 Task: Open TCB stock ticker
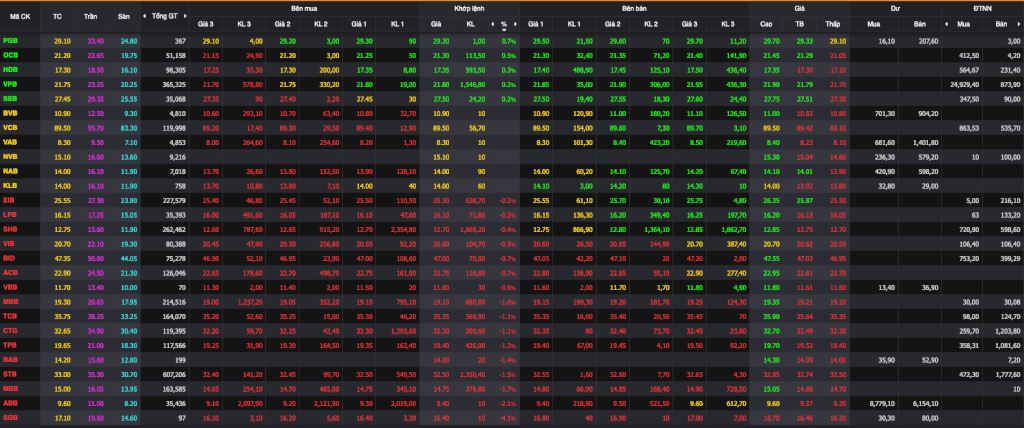[10, 316]
